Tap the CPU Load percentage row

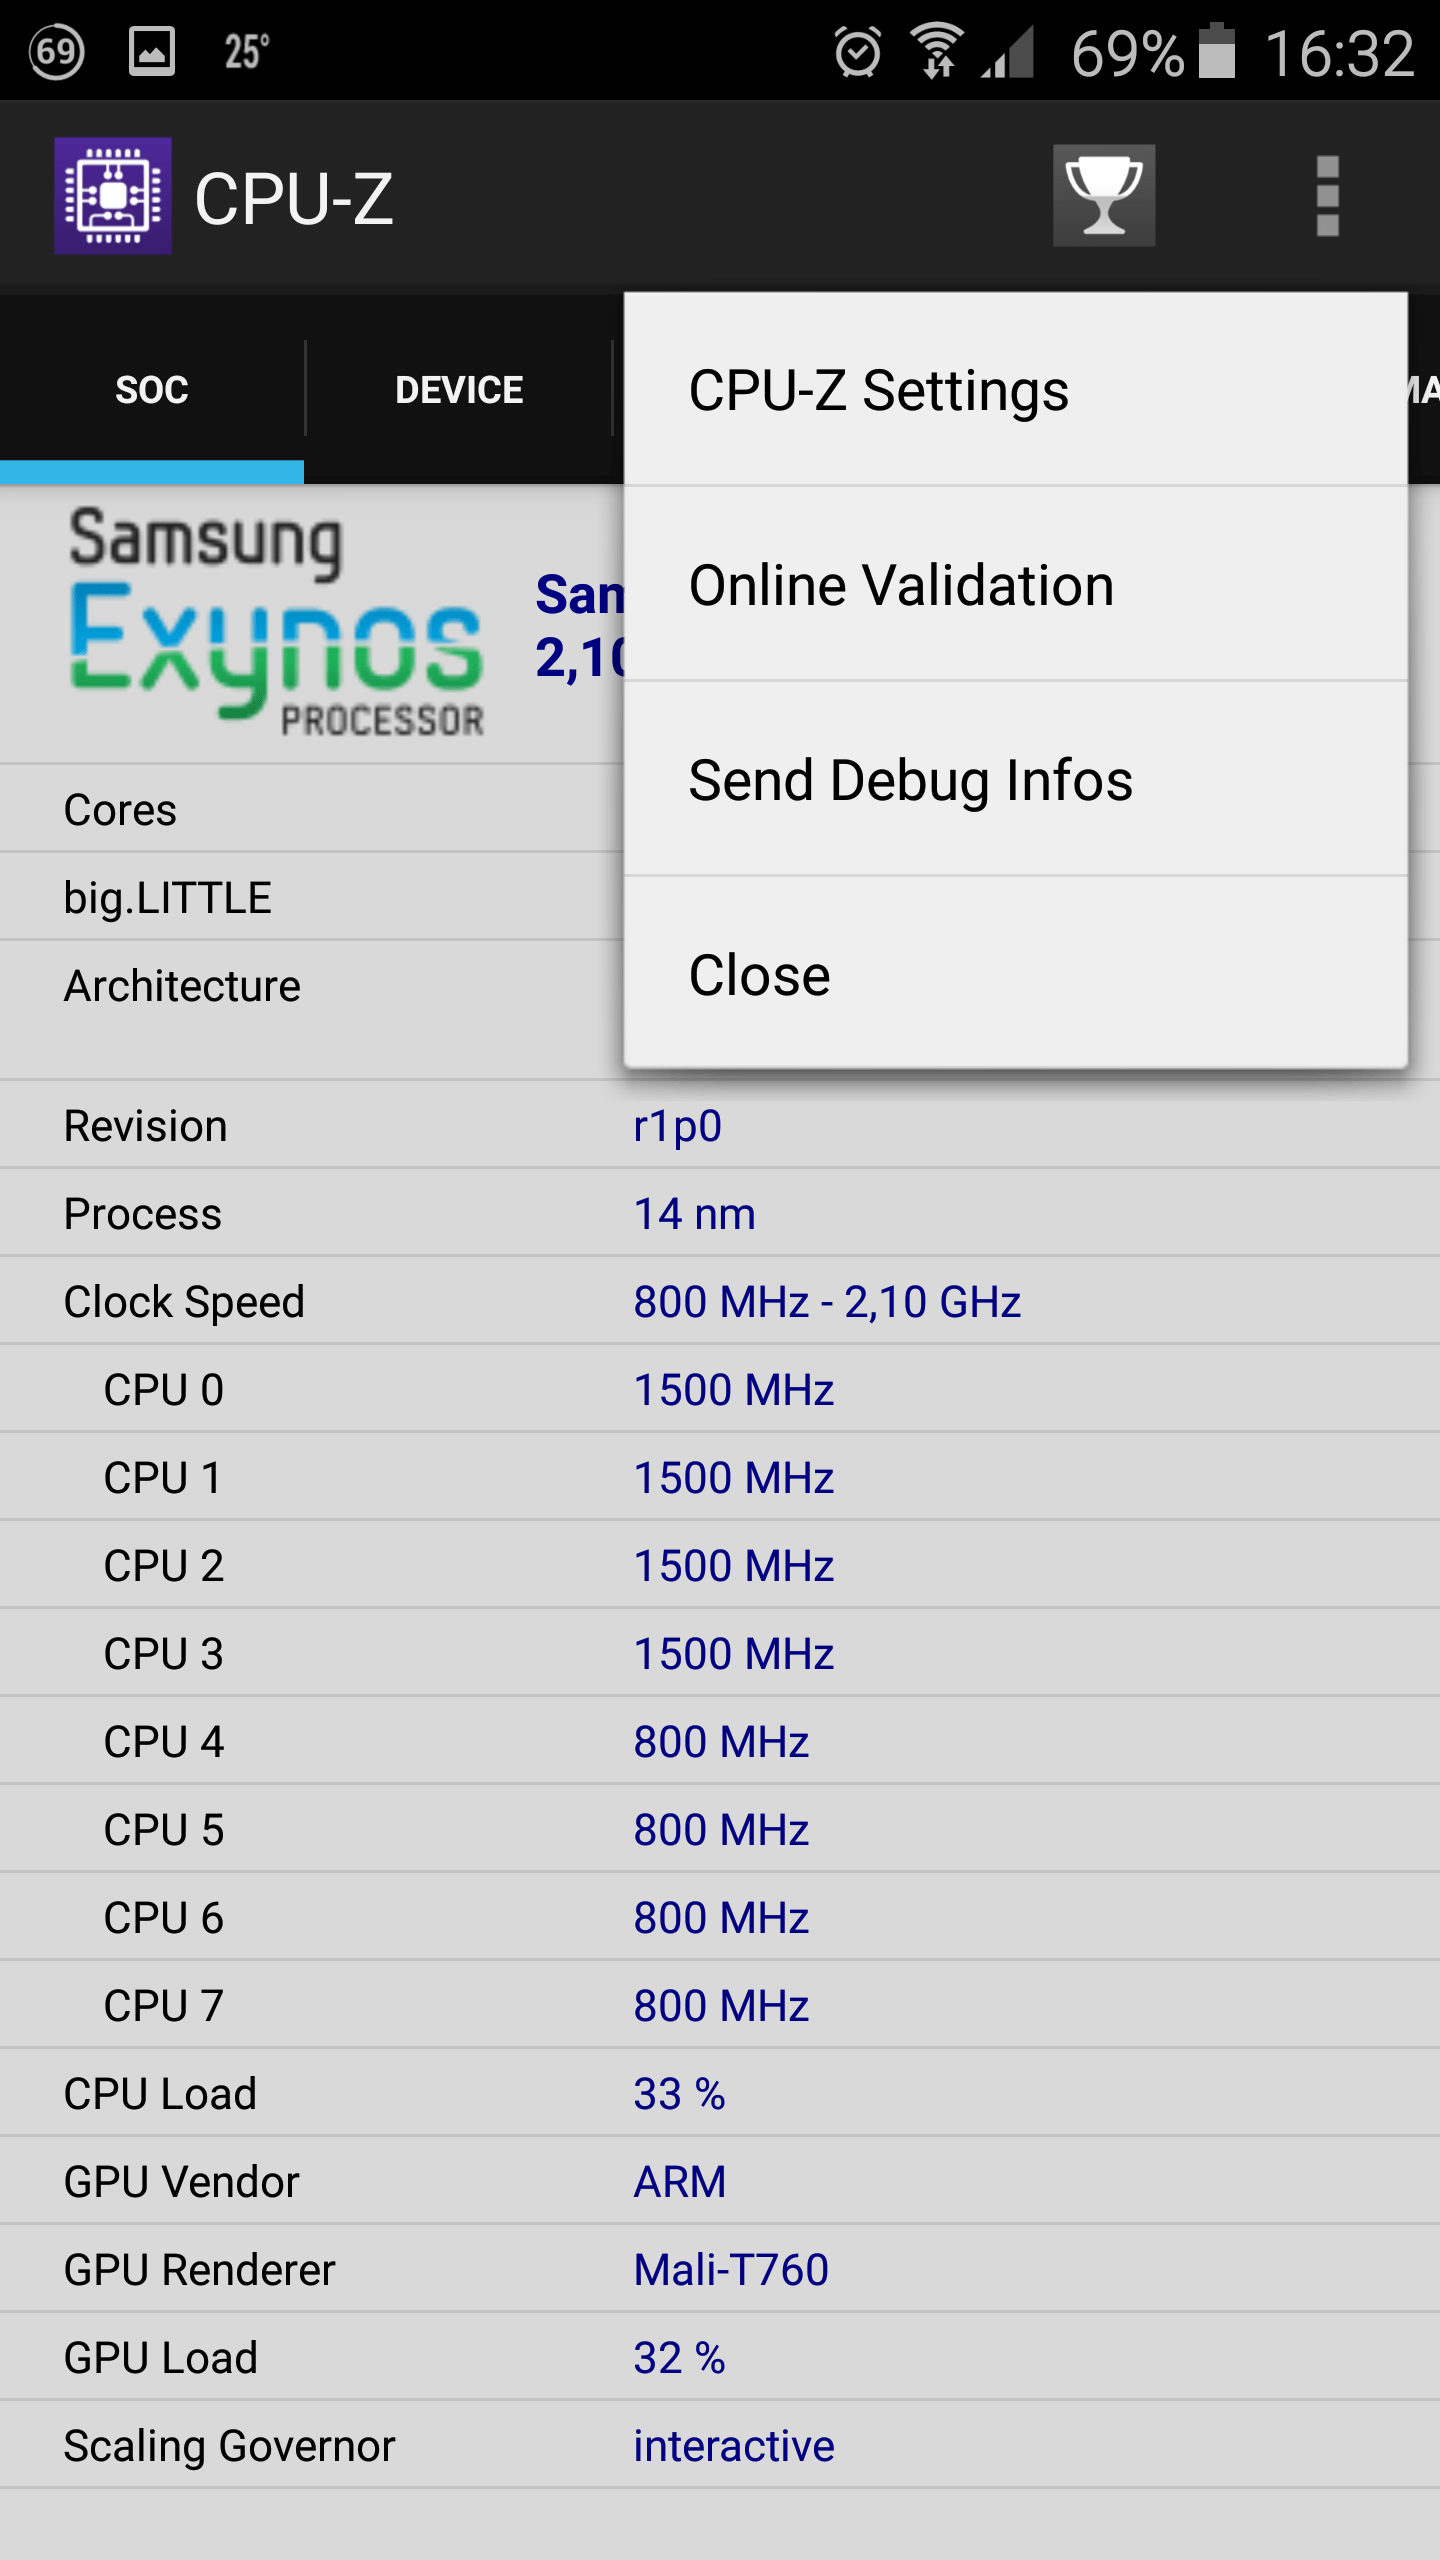[x=720, y=2094]
